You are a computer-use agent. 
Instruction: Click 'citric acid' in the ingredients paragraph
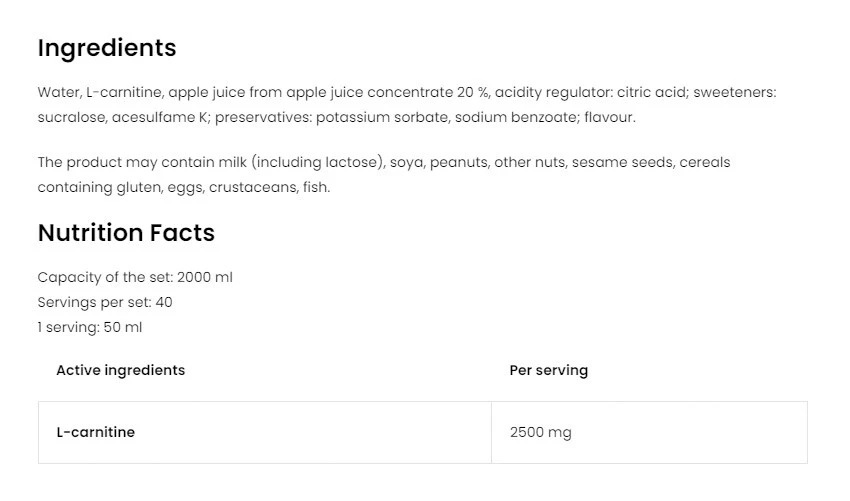tap(649, 92)
